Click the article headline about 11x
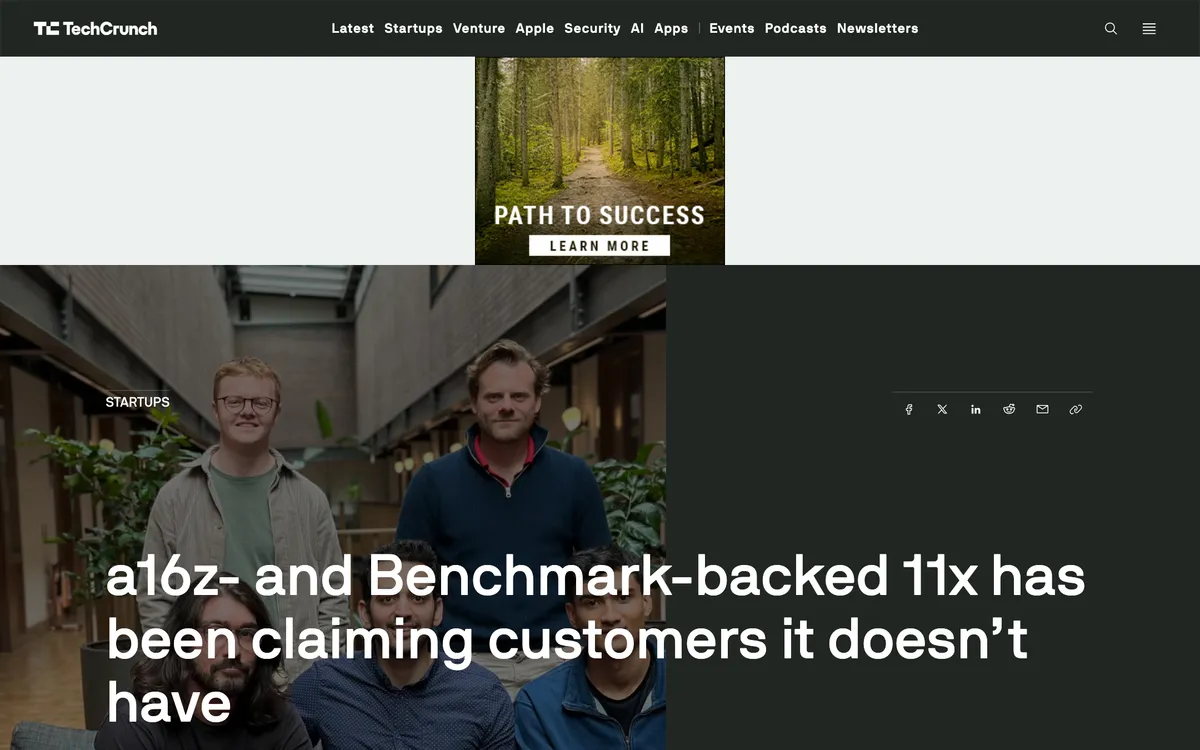Screen dimensions: 1200x750 (x=595, y=640)
